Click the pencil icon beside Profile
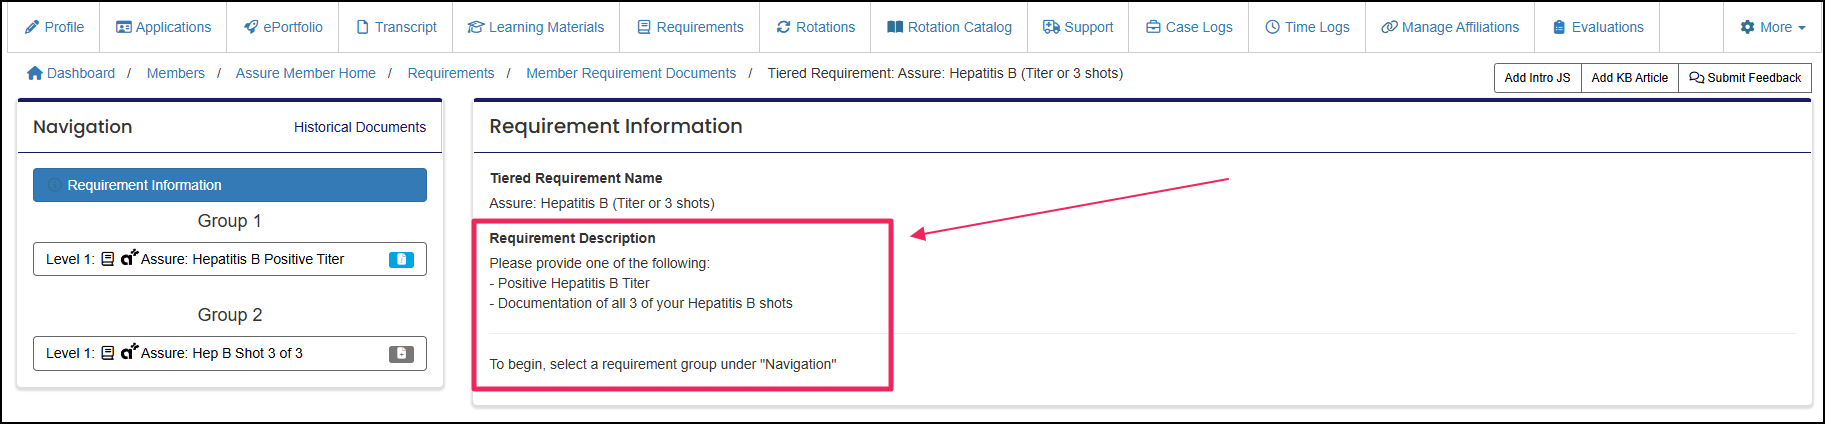The width and height of the screenshot is (1825, 424). pyautogui.click(x=32, y=27)
